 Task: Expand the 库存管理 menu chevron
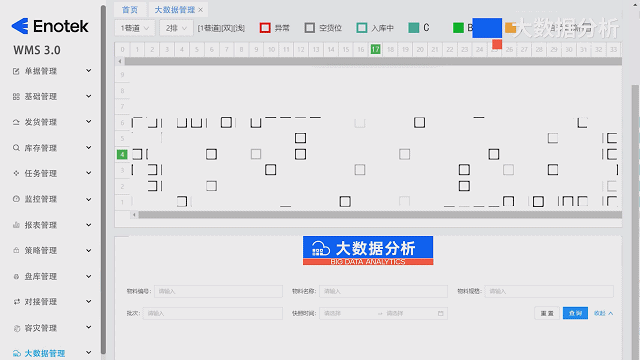(x=89, y=147)
